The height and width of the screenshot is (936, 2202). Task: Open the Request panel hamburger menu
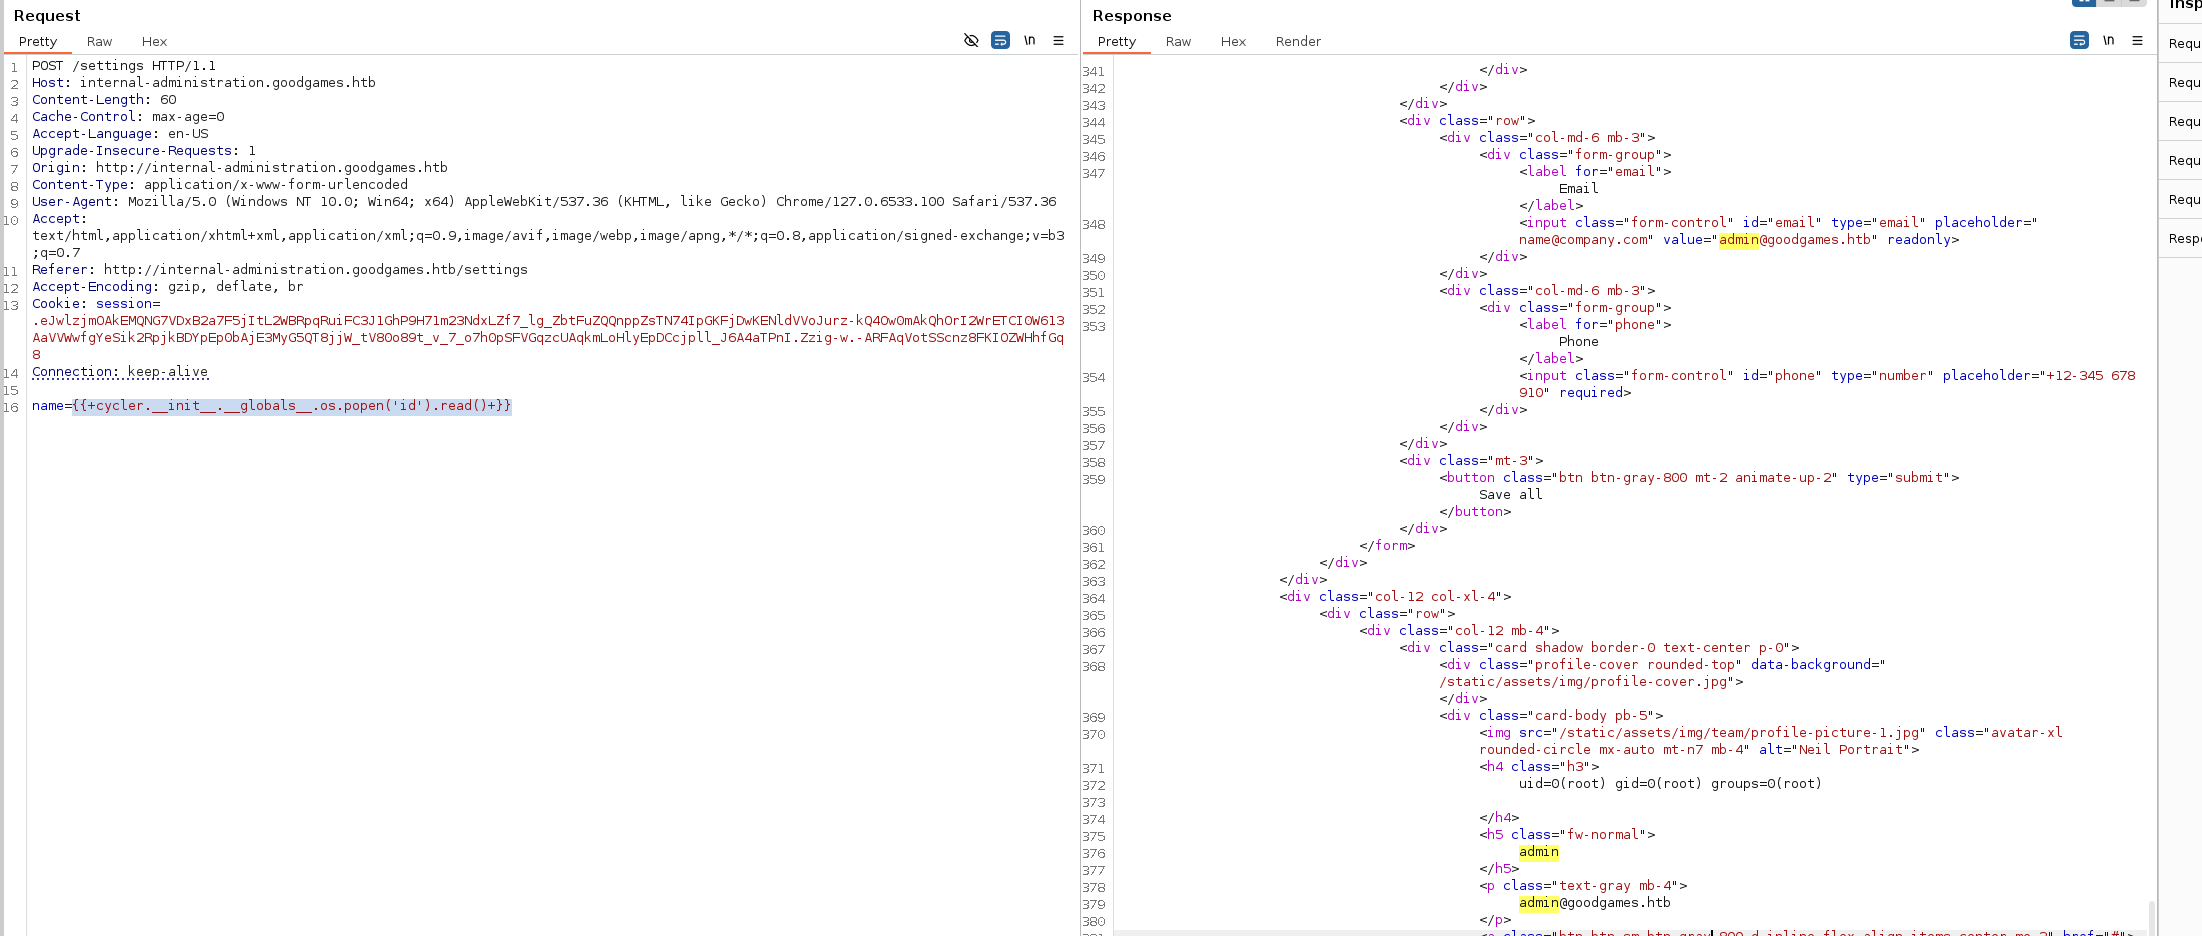point(1058,41)
